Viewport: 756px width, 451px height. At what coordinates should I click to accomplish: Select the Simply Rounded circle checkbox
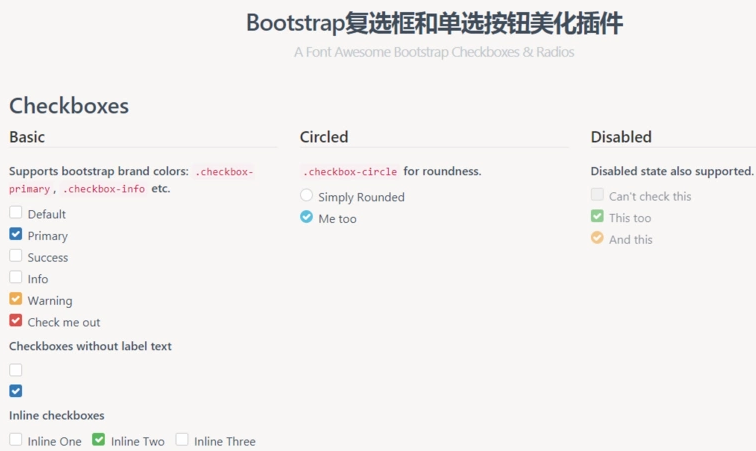pos(307,195)
